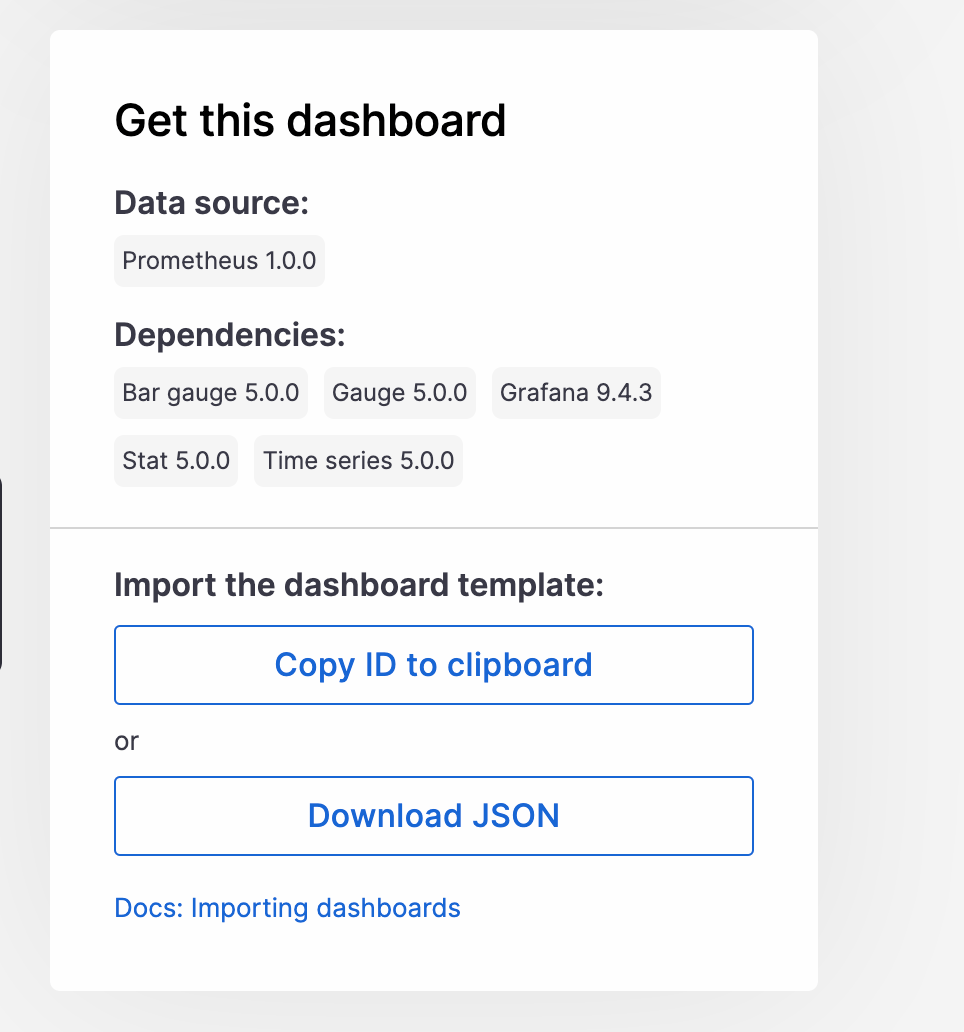
Task: Click the Dependencies: label
Action: point(230,335)
